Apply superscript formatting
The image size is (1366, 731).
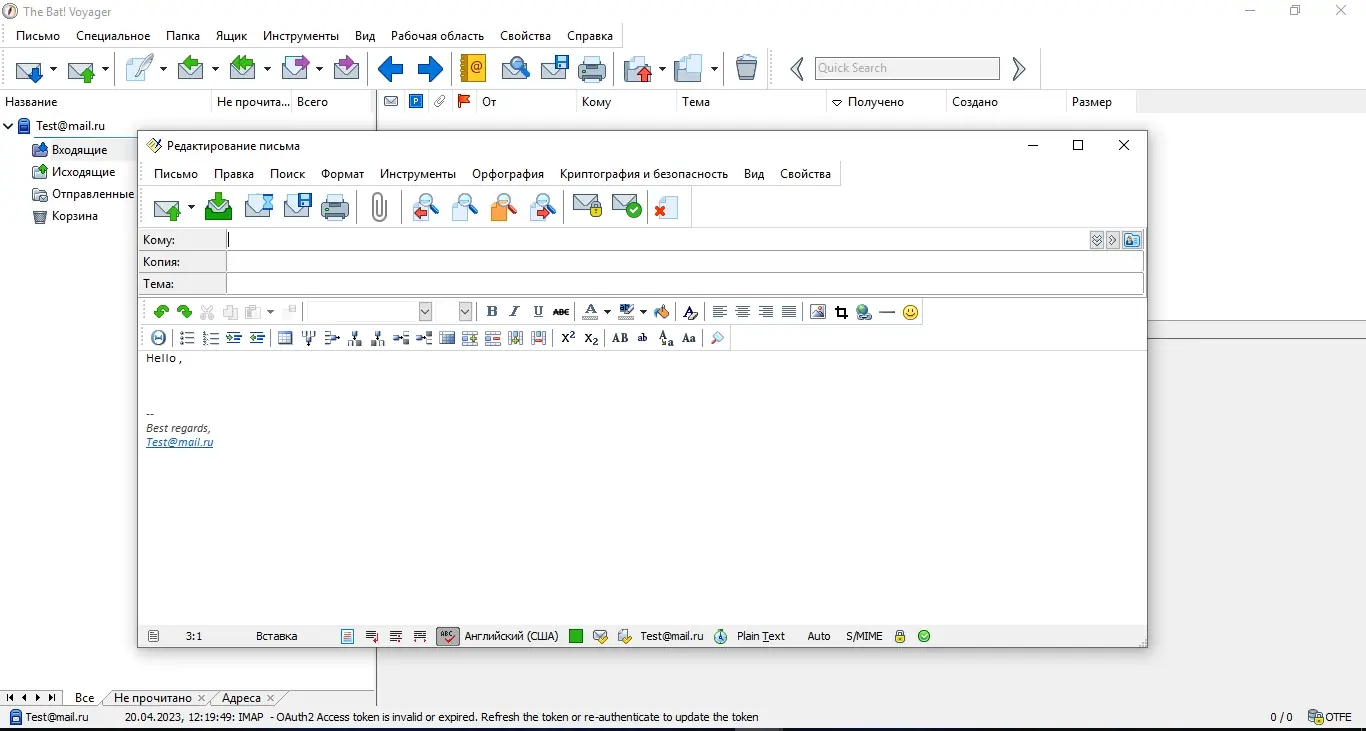point(568,338)
